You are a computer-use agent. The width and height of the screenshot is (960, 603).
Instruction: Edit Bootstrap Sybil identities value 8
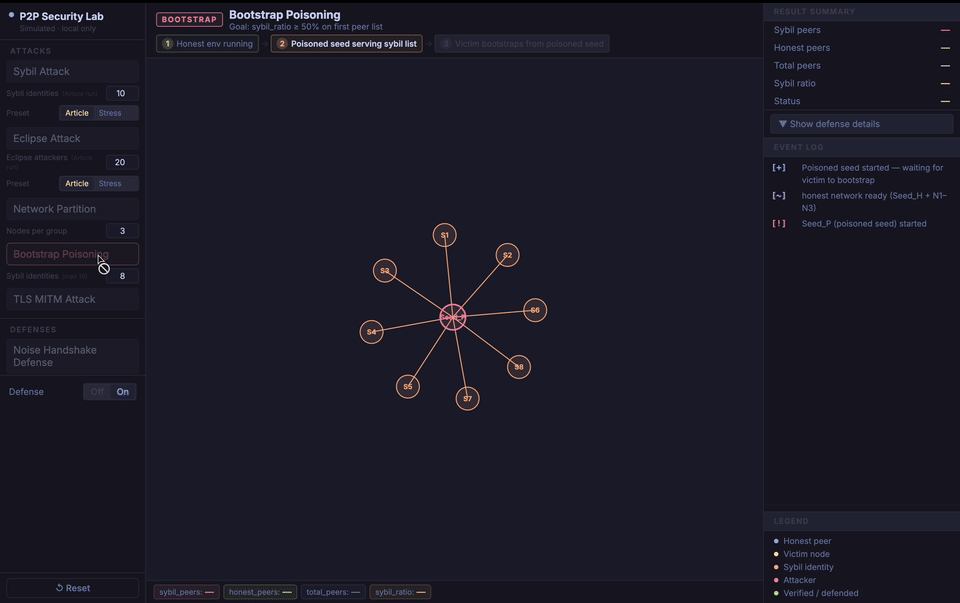click(x=122, y=276)
